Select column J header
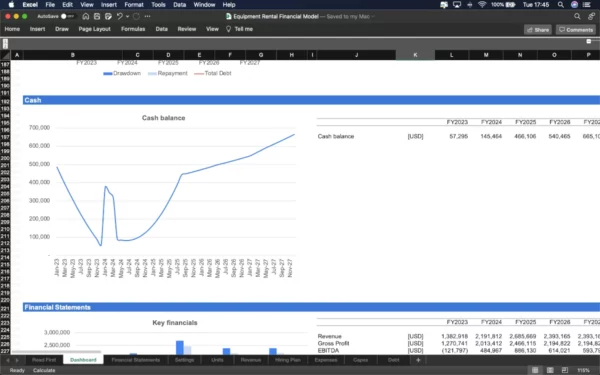 pos(356,55)
